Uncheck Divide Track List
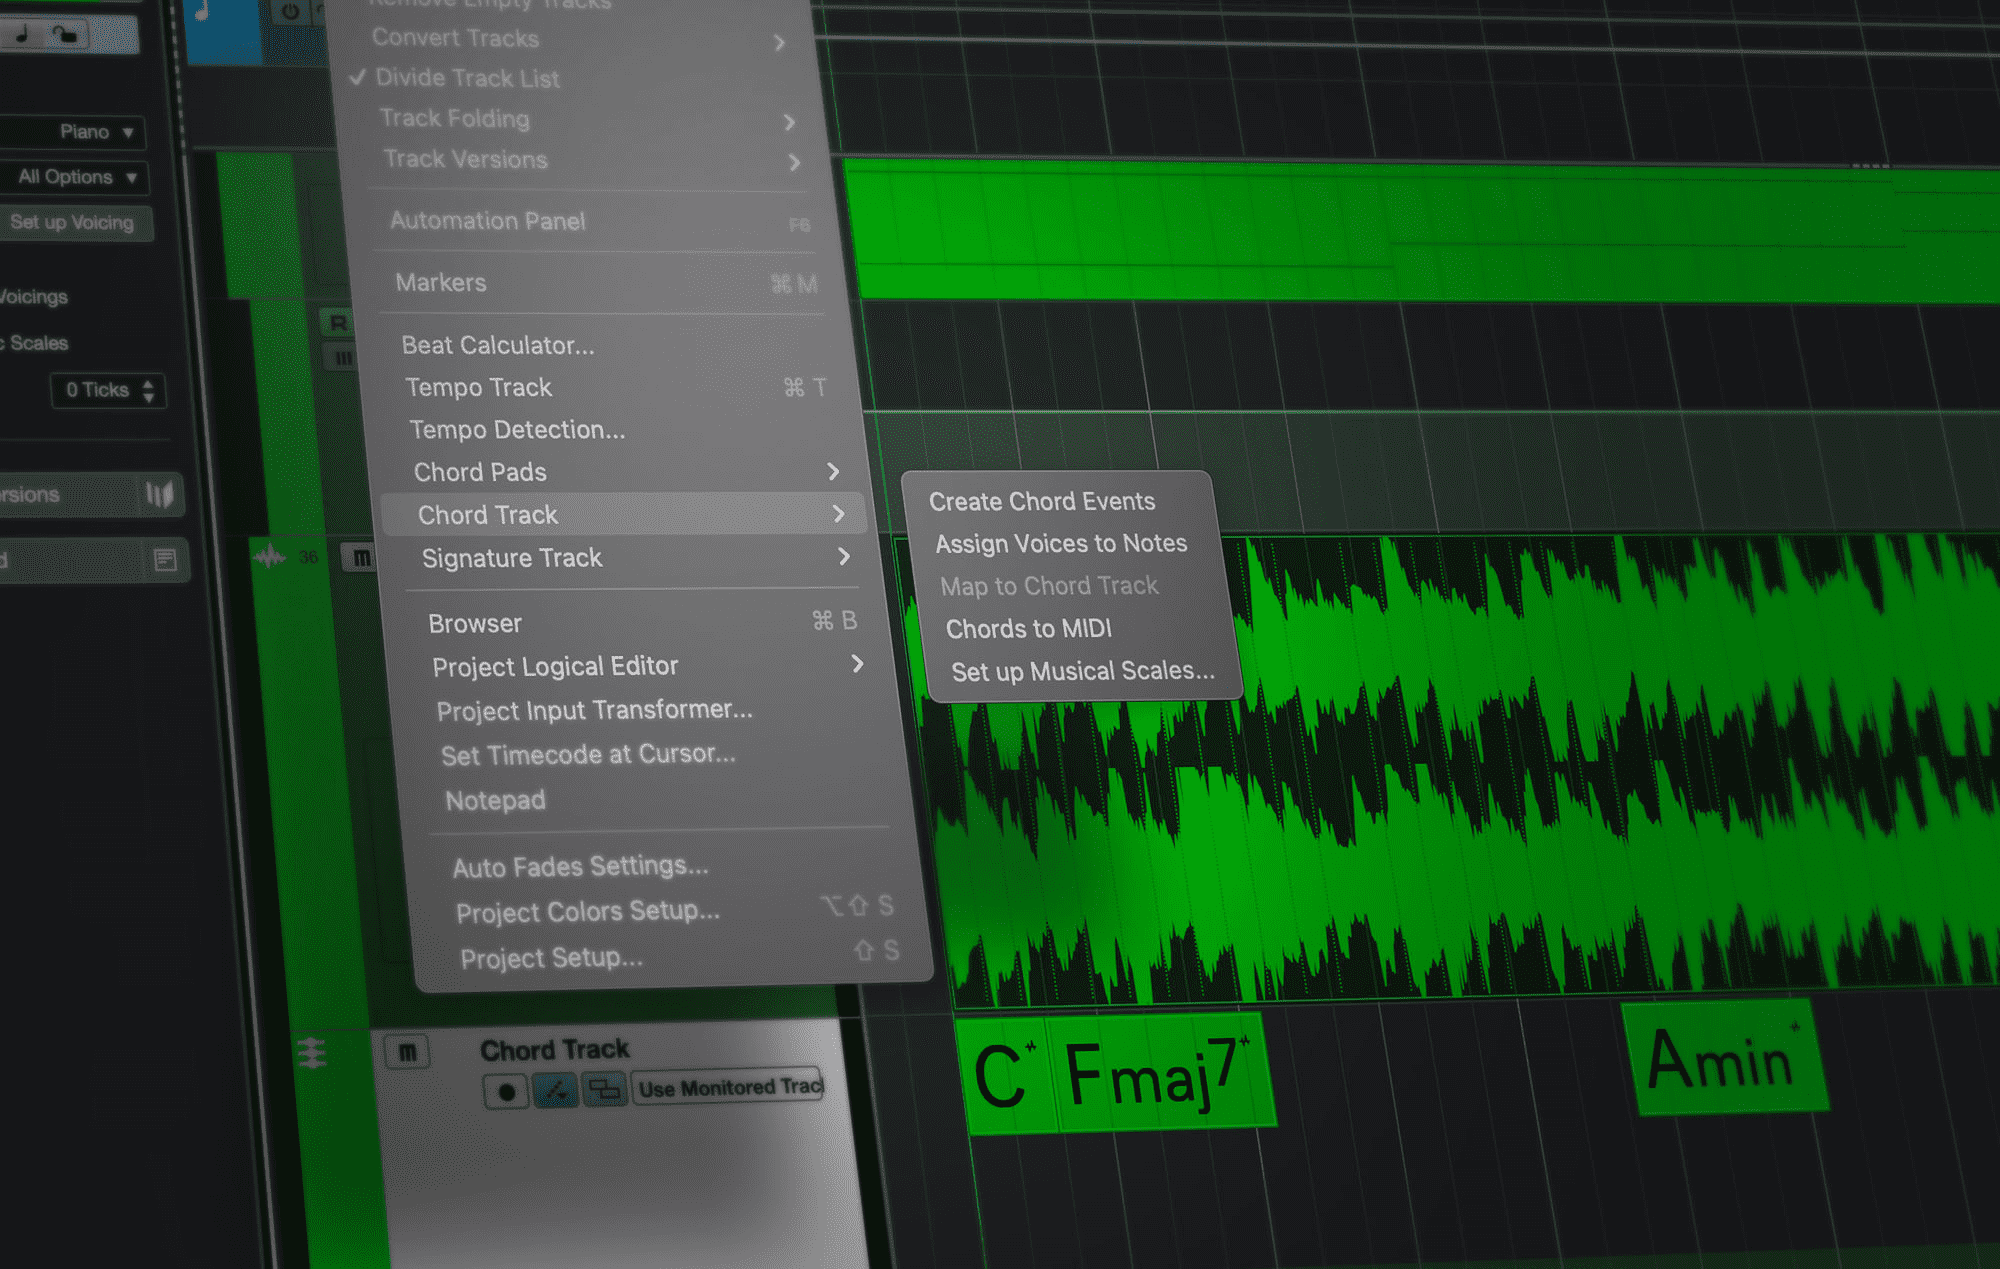2000x1269 pixels. (466, 78)
